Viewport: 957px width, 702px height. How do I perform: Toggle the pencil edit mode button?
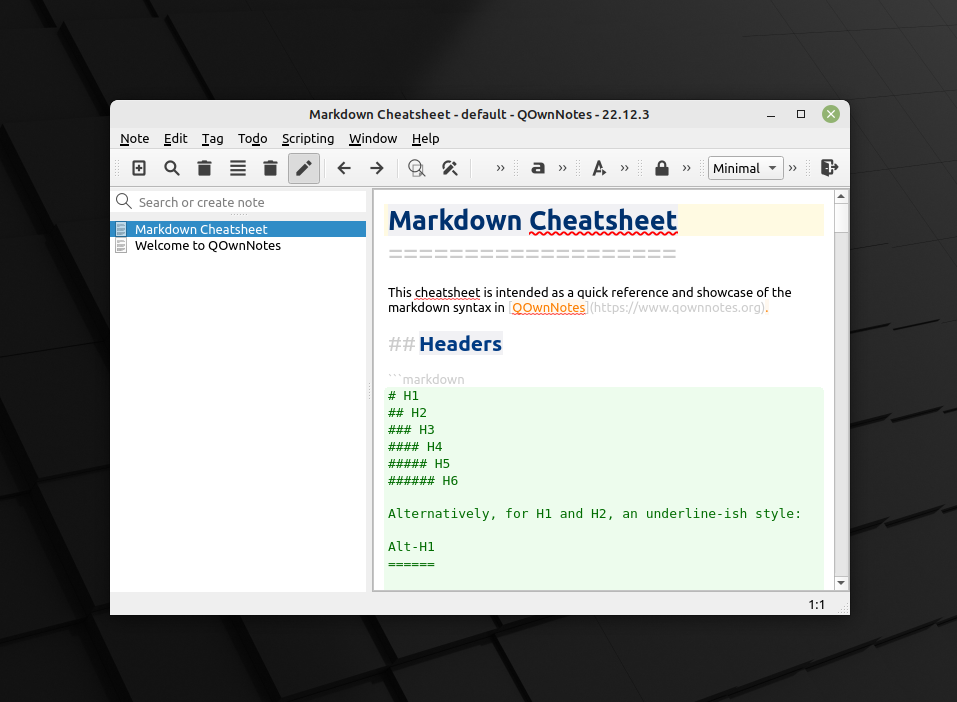303,168
